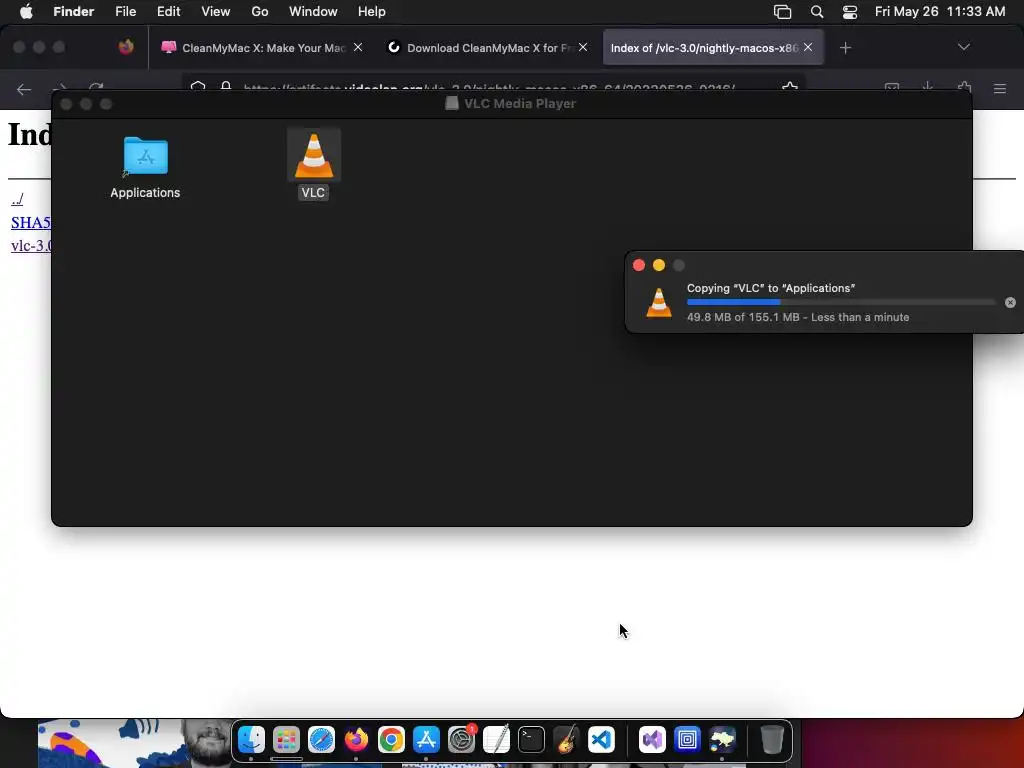Close the copy progress window with red button

[639, 265]
